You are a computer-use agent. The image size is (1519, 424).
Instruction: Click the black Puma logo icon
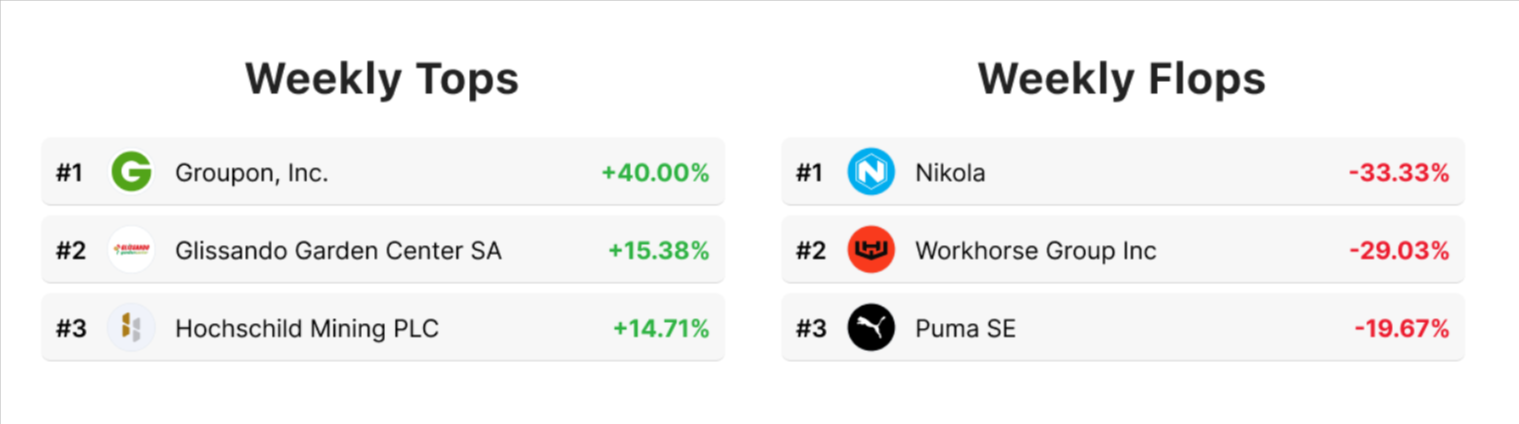coord(871,328)
